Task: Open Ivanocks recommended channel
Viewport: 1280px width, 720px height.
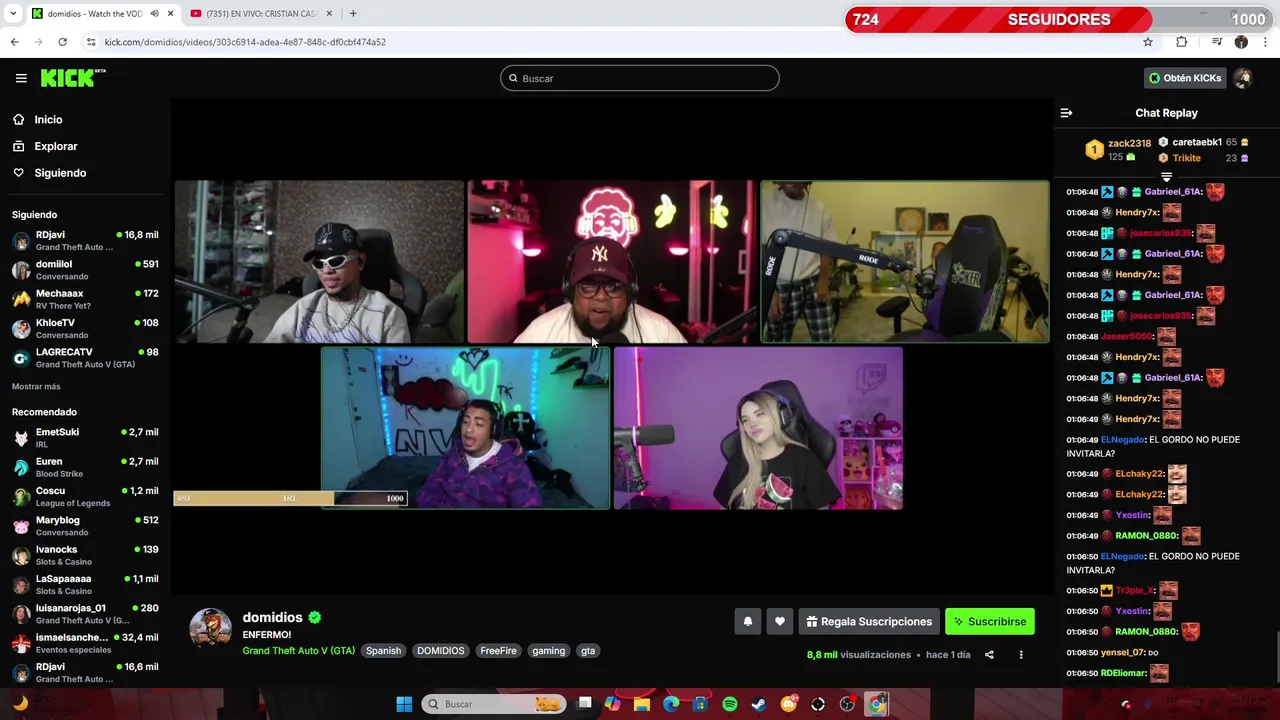Action: 85,555
